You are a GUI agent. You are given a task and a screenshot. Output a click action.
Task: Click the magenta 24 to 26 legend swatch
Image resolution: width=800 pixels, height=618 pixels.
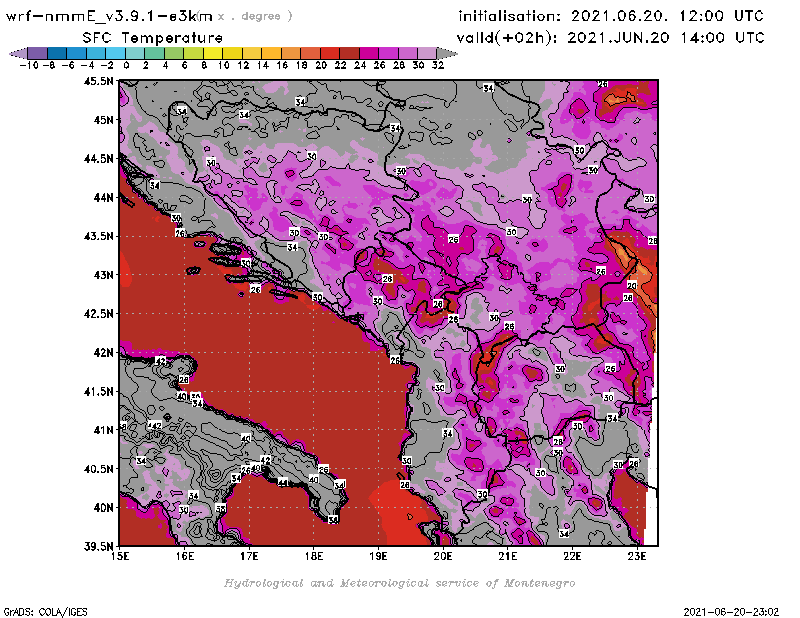coord(369,53)
